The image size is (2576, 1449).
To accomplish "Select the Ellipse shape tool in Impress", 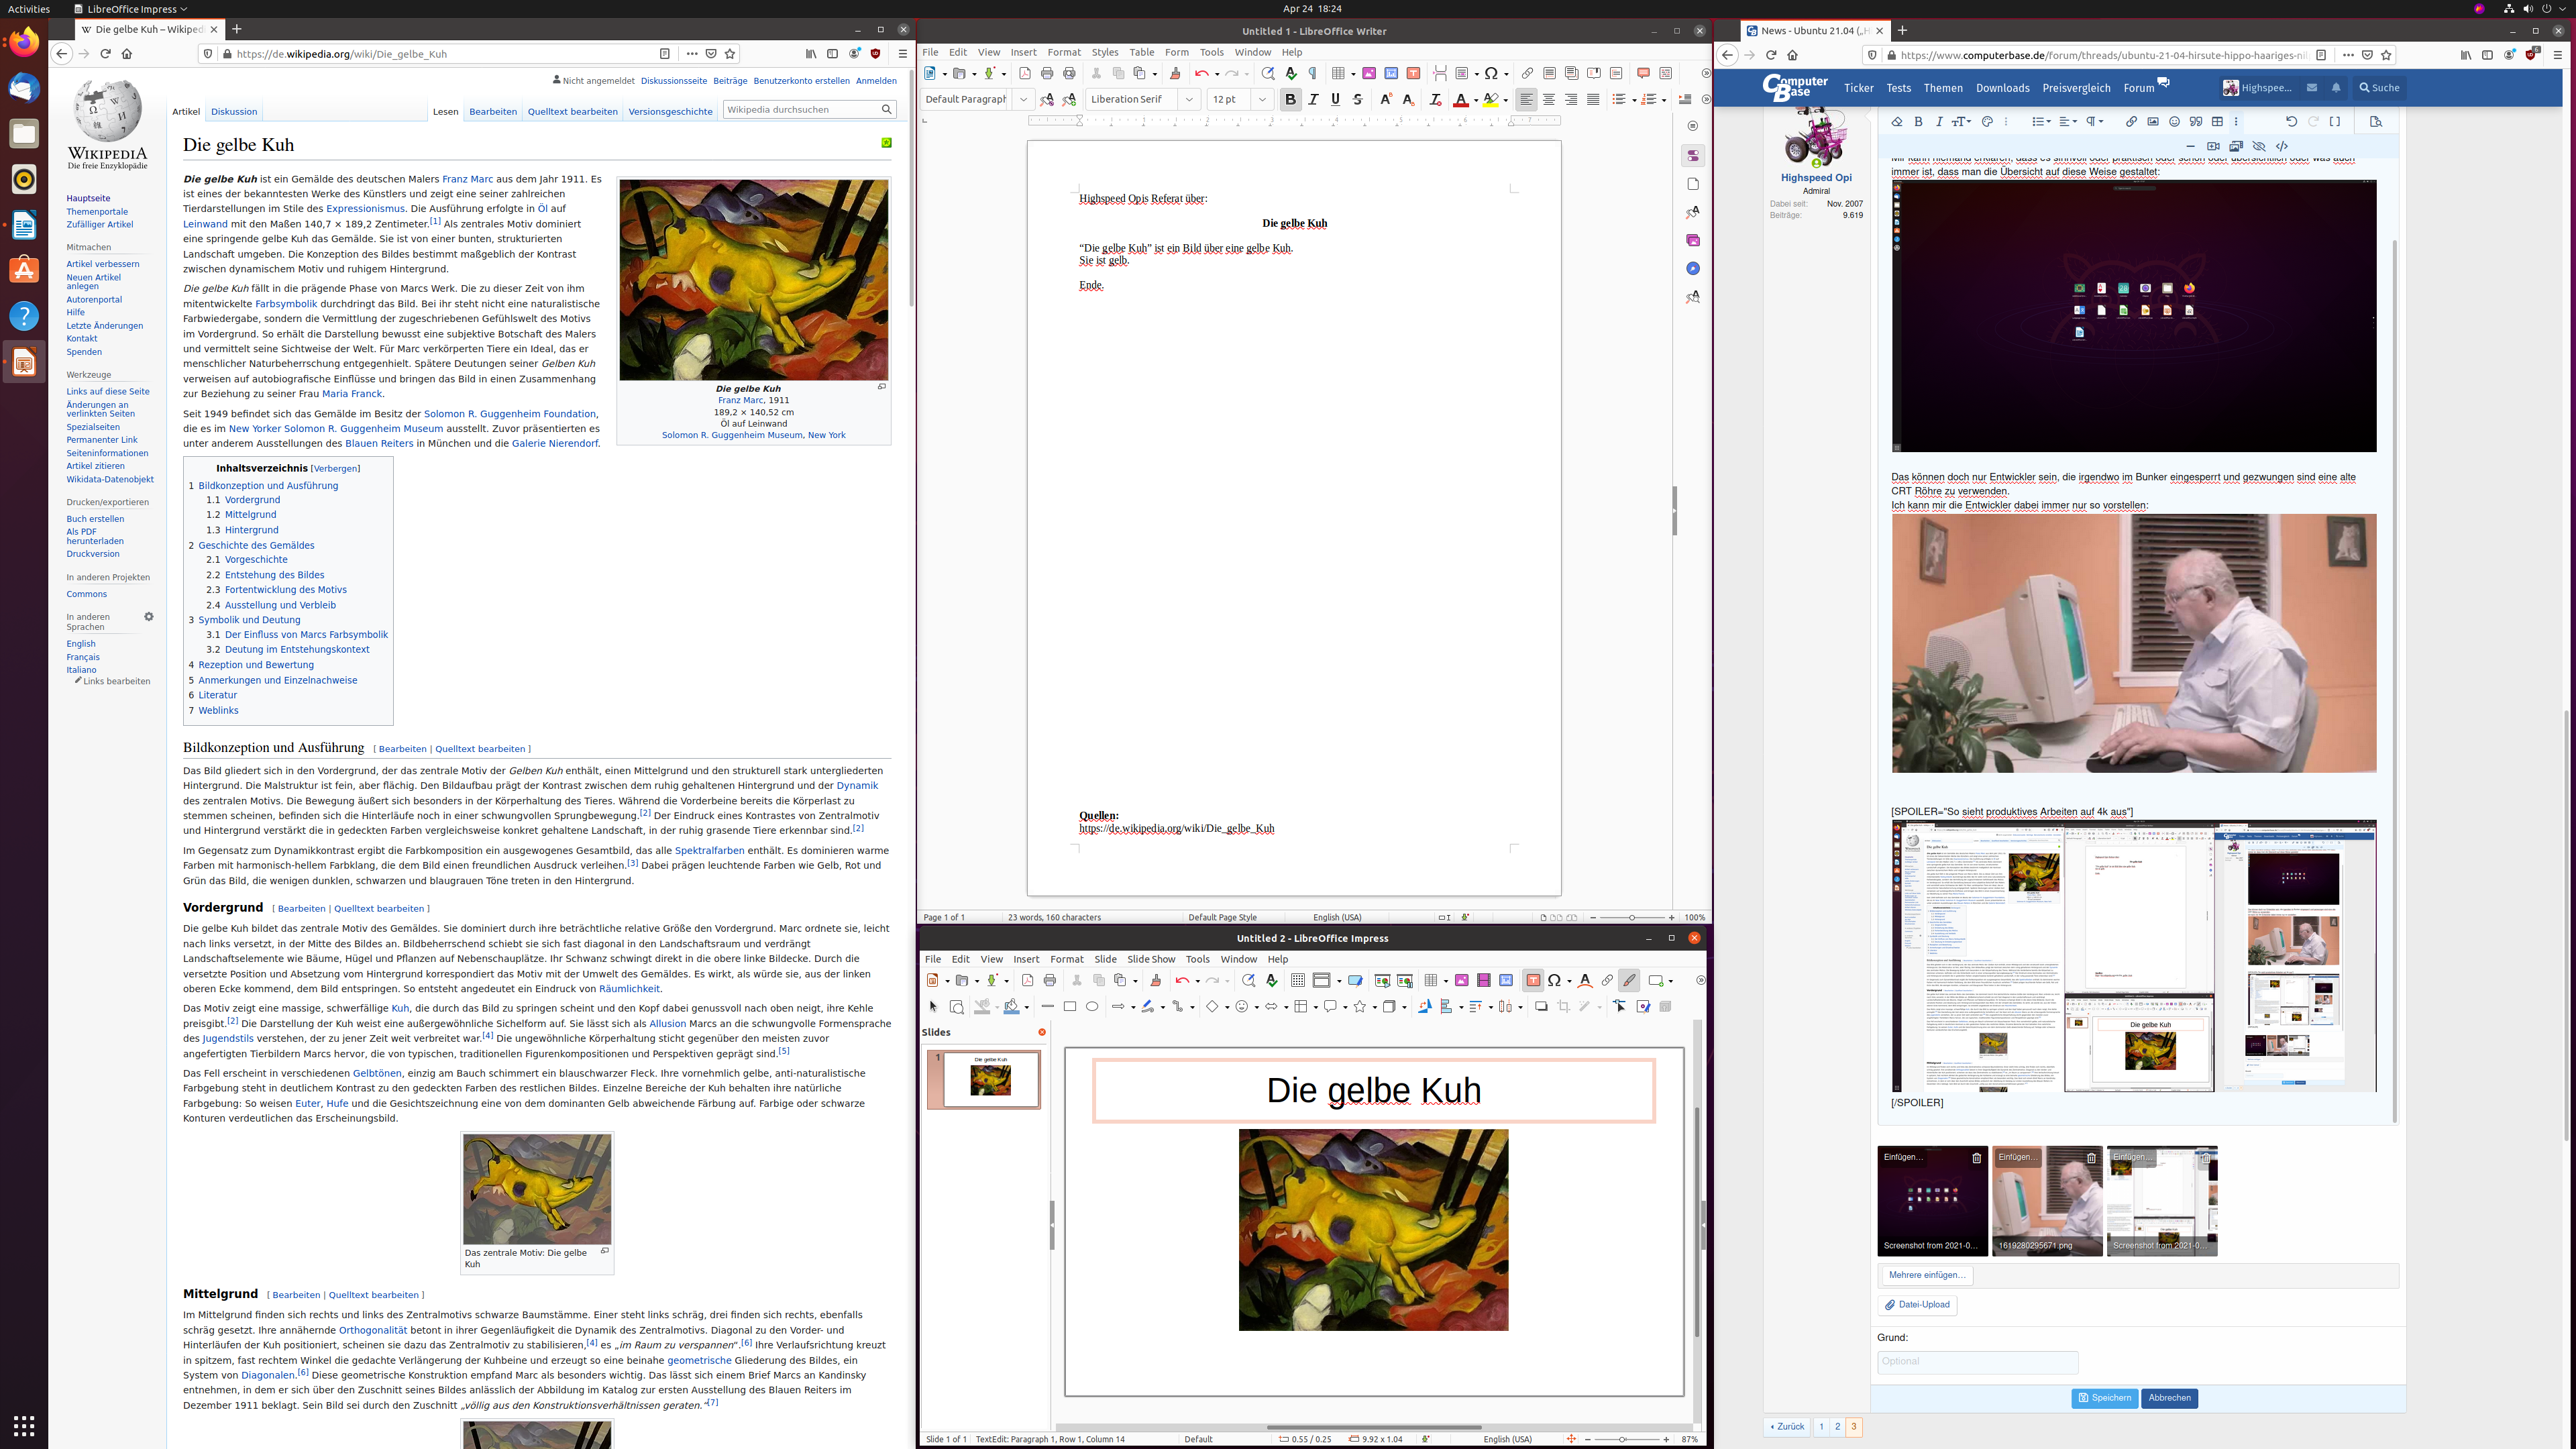I will pos(1092,1007).
